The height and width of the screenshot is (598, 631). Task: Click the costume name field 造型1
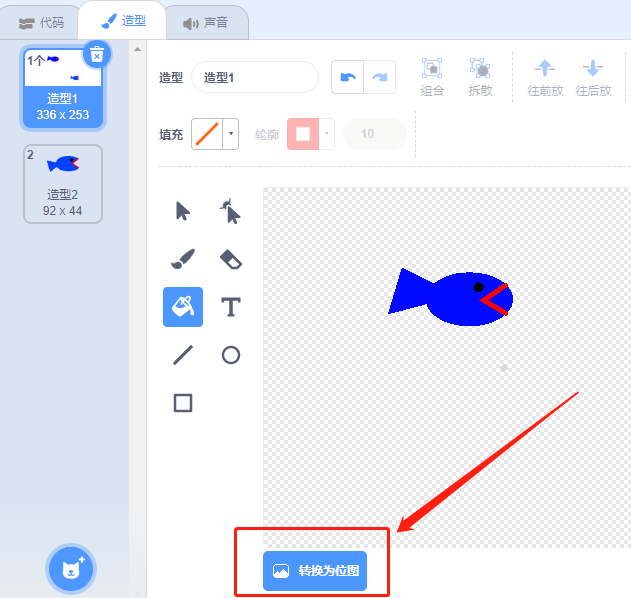click(x=255, y=77)
